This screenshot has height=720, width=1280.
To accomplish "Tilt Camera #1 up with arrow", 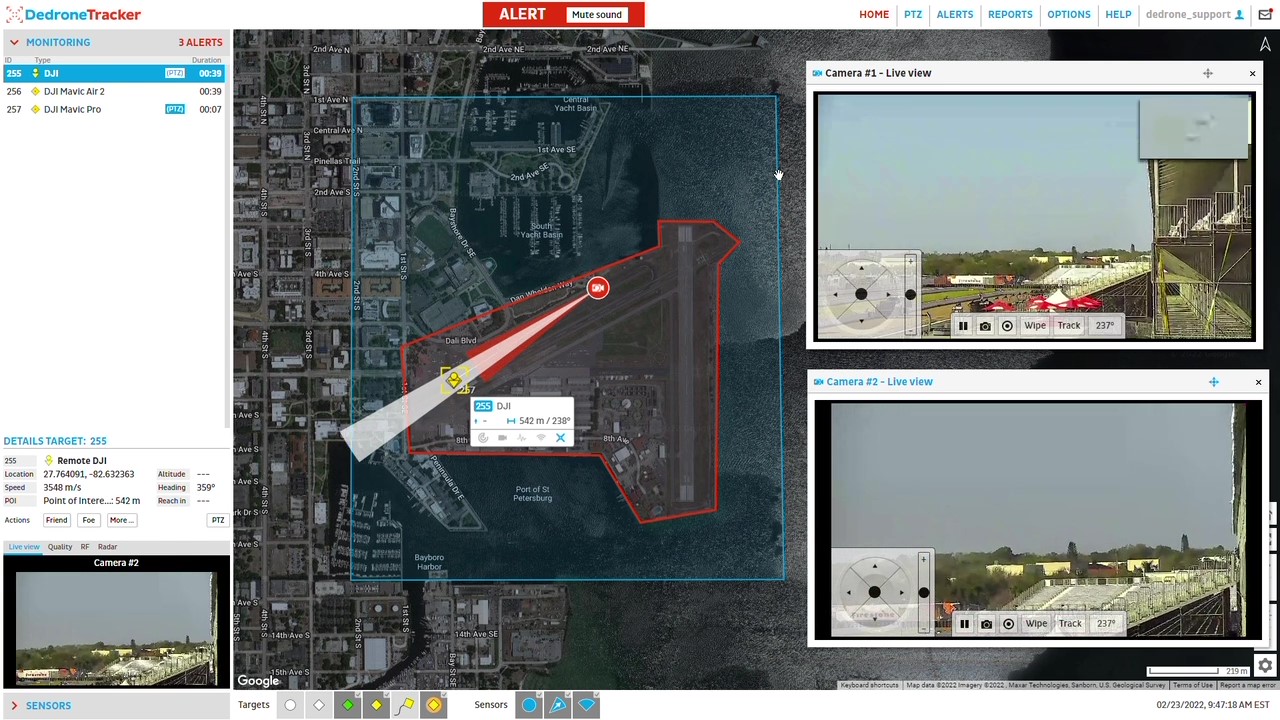I will (x=861, y=268).
